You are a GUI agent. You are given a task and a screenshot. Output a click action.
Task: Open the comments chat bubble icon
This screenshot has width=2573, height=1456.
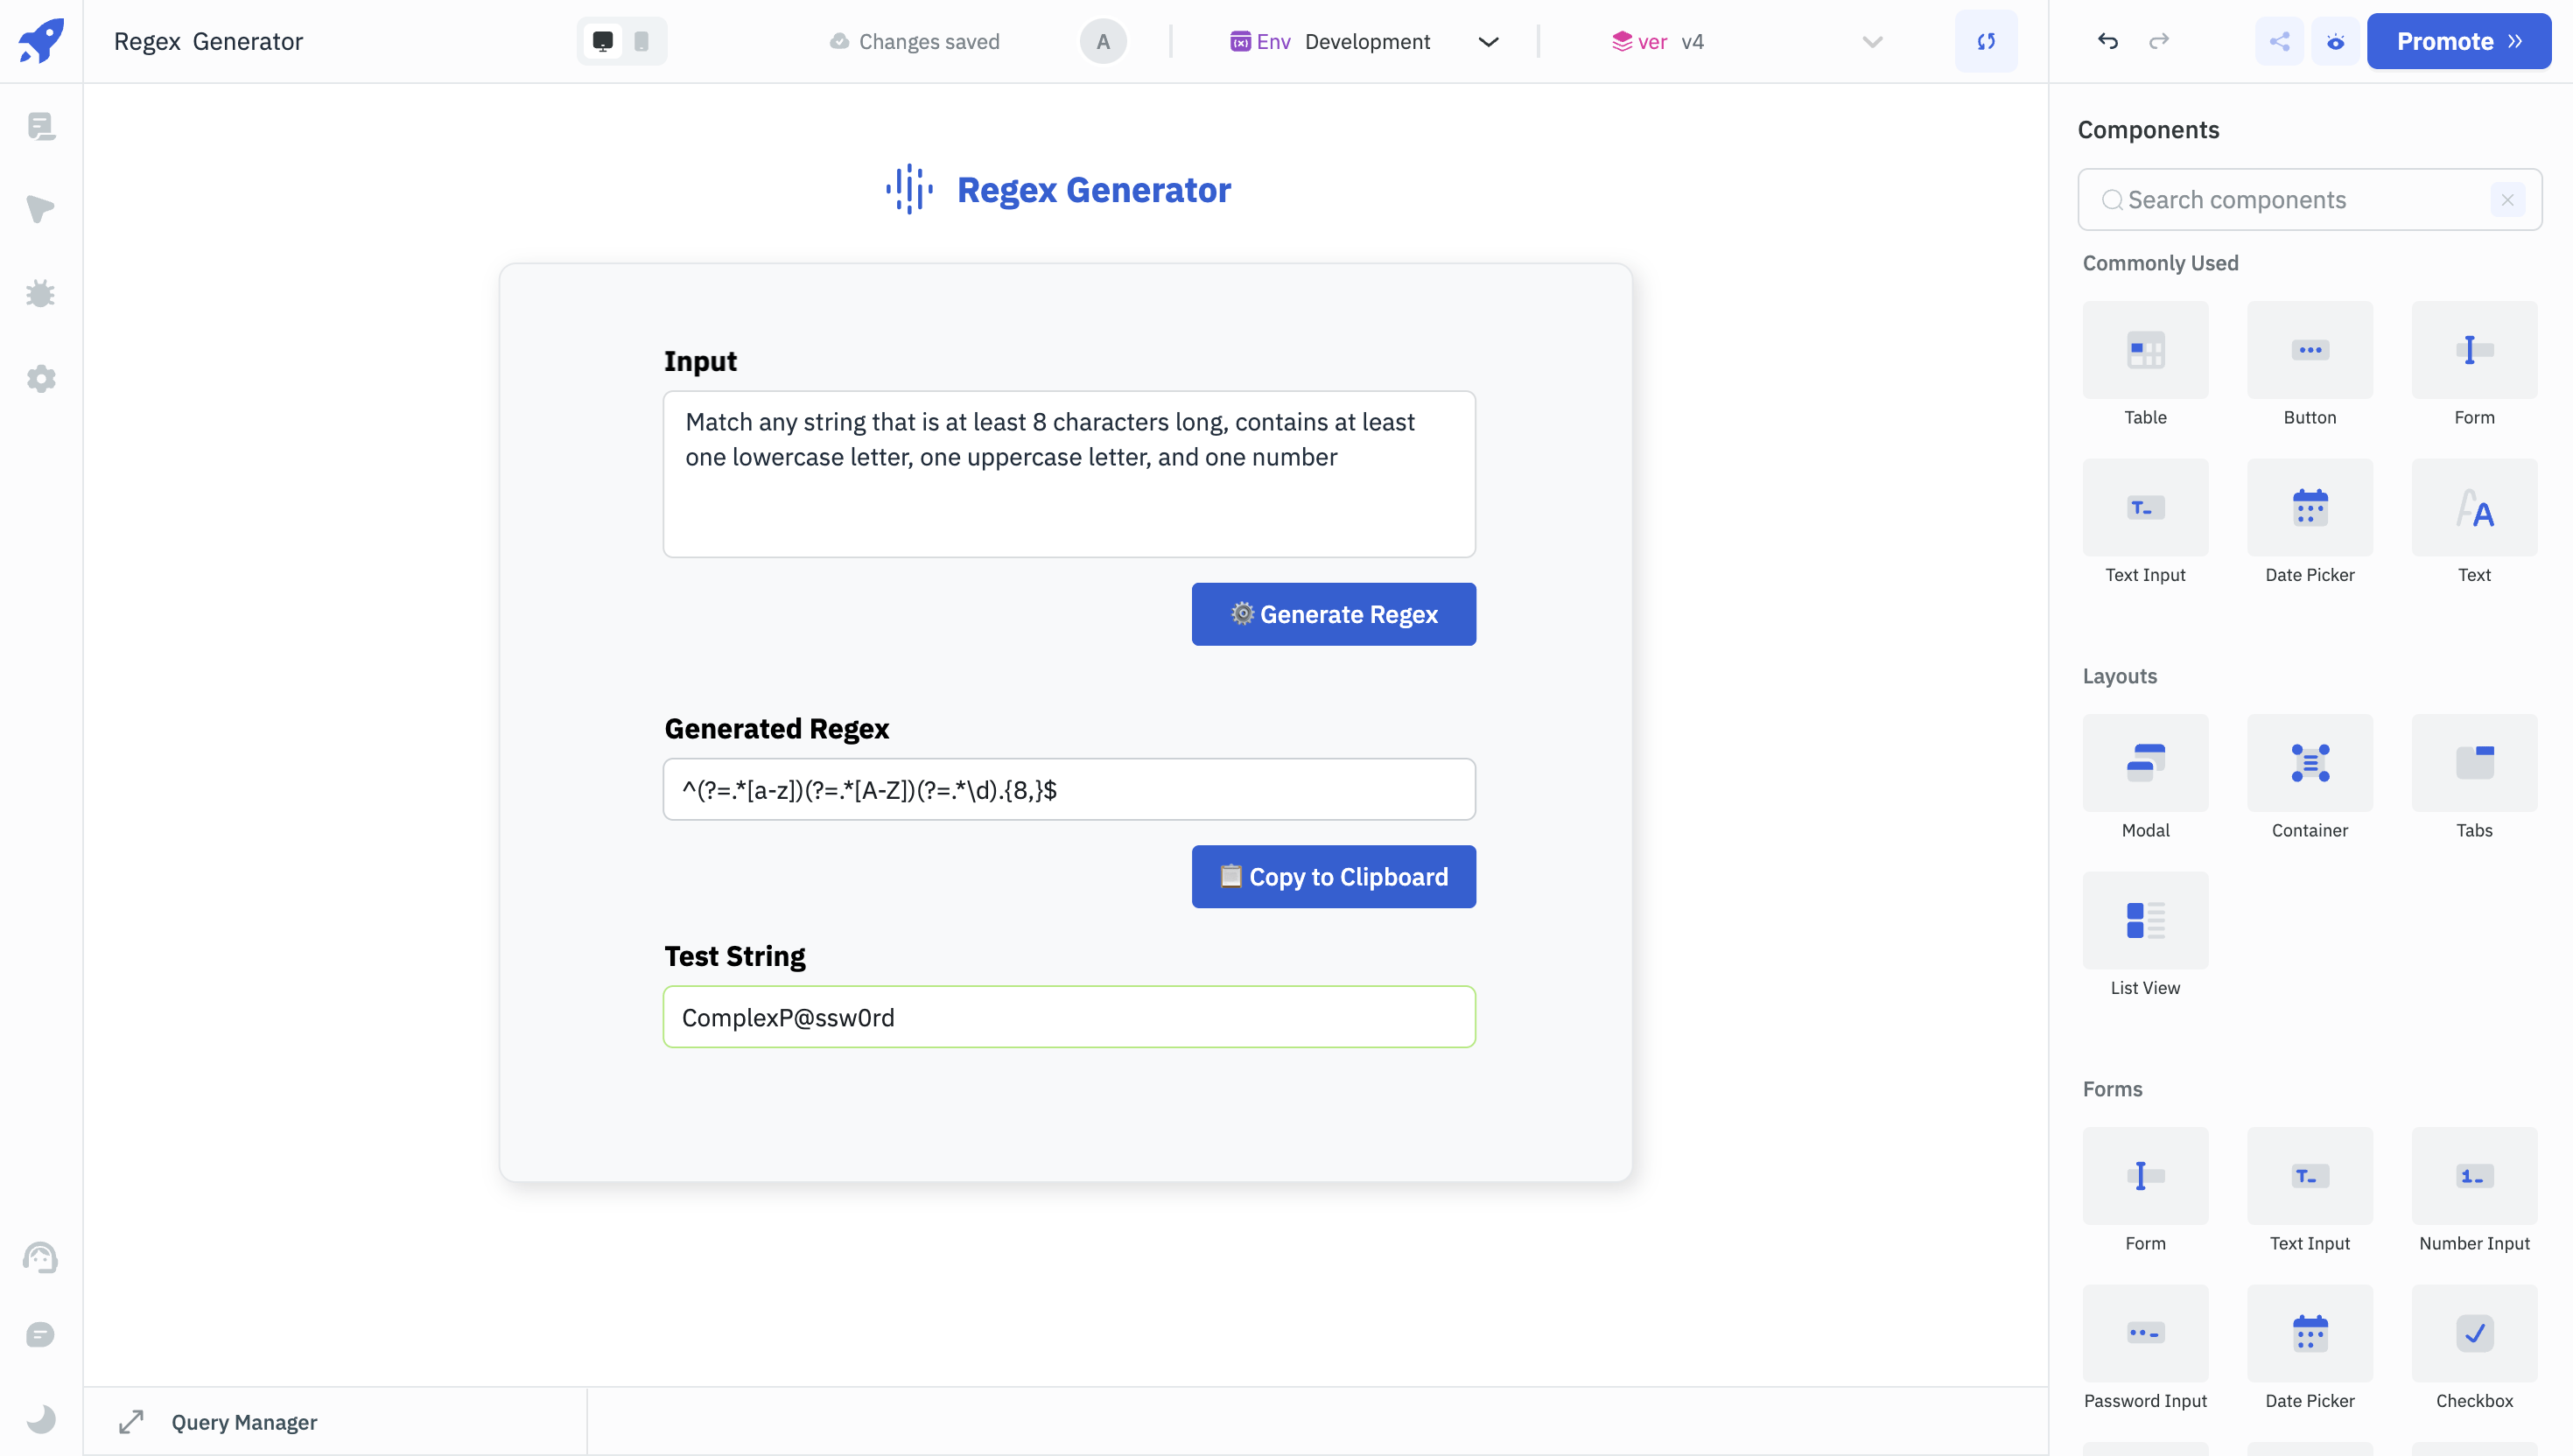(x=41, y=1335)
